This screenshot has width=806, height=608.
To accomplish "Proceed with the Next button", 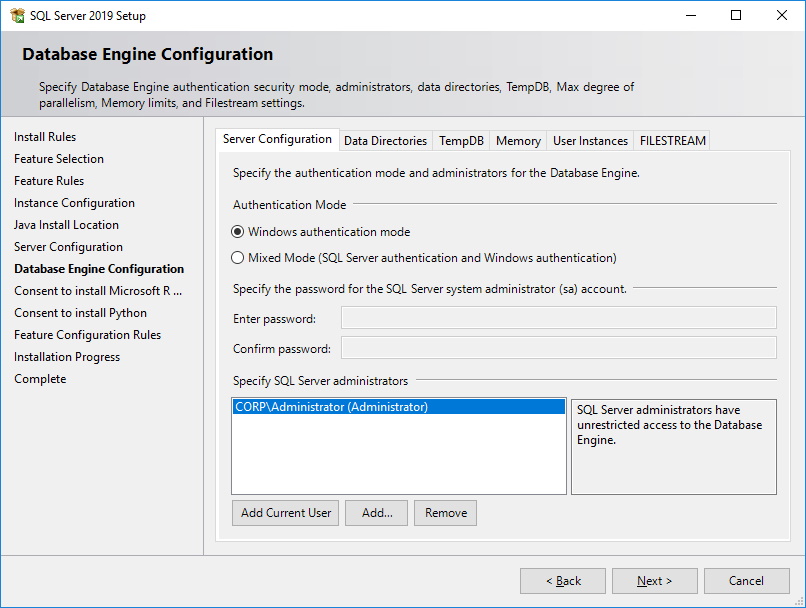I will (654, 581).
